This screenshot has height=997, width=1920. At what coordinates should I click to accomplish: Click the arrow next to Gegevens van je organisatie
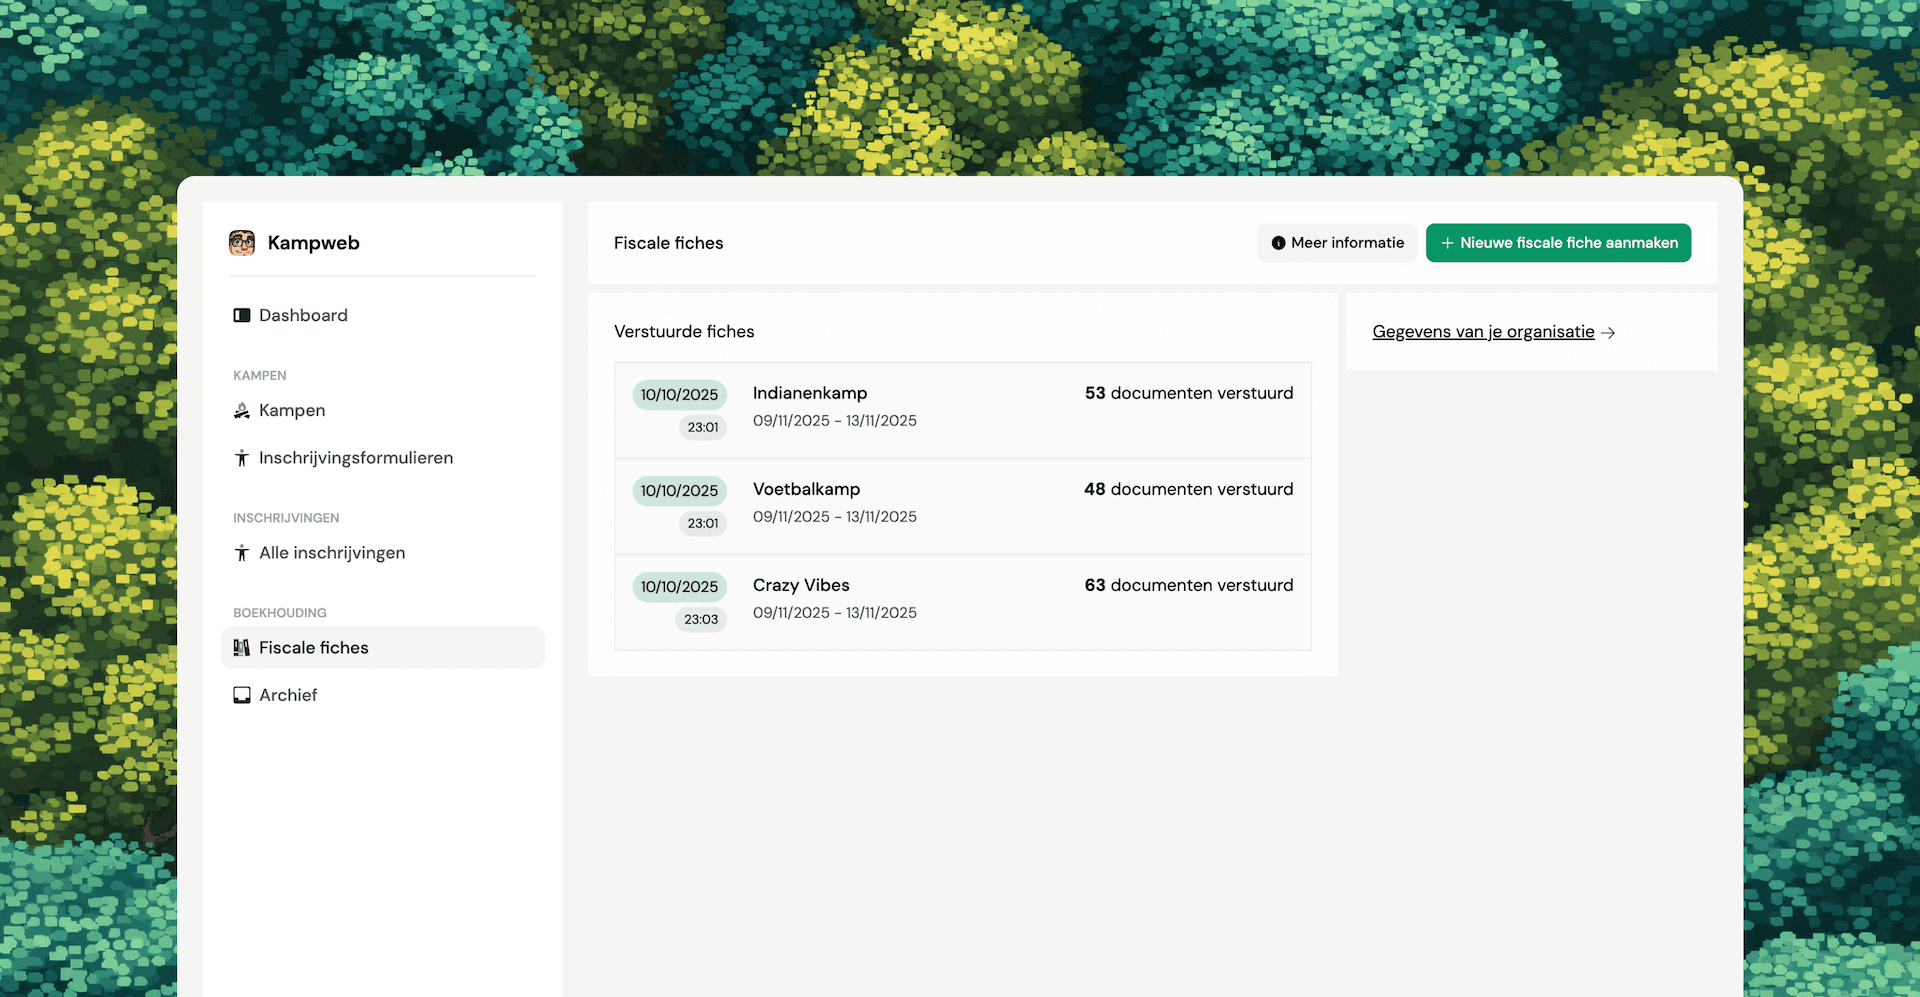pos(1608,333)
